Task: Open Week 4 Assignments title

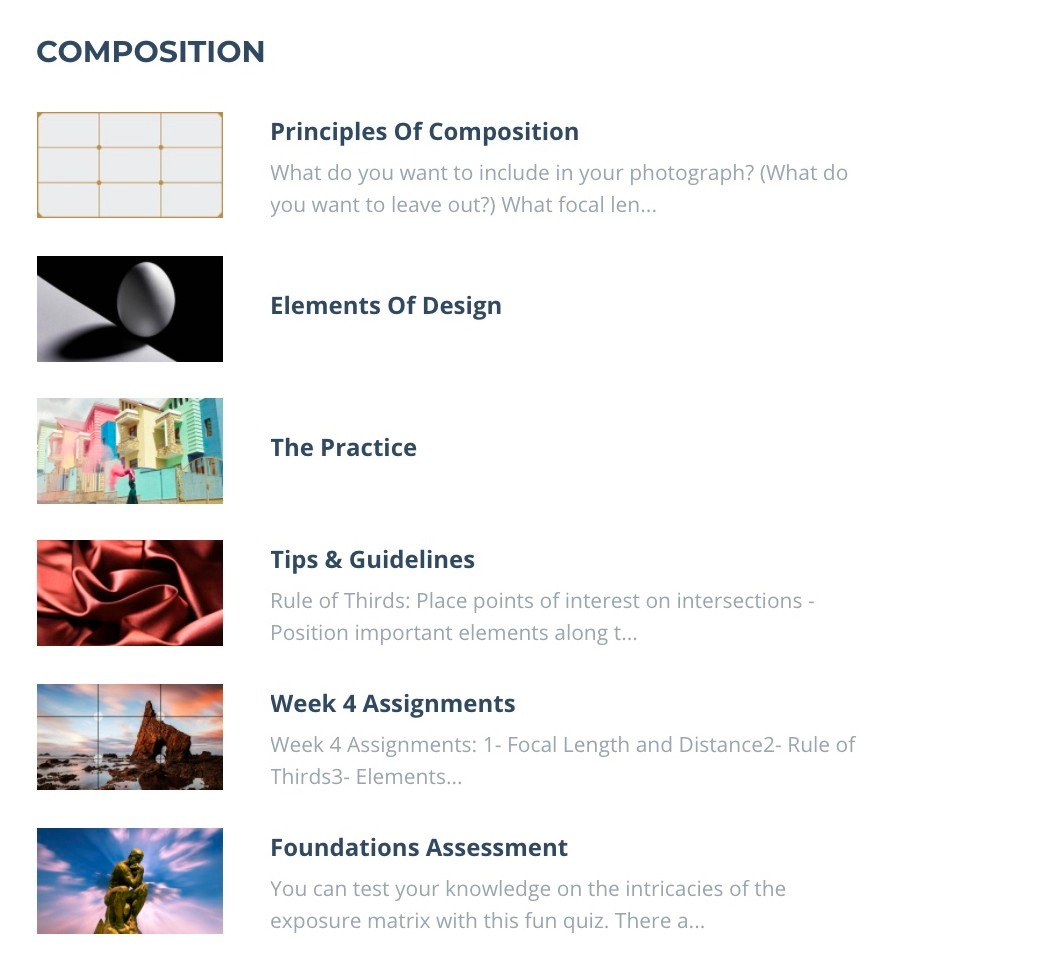Action: (393, 703)
